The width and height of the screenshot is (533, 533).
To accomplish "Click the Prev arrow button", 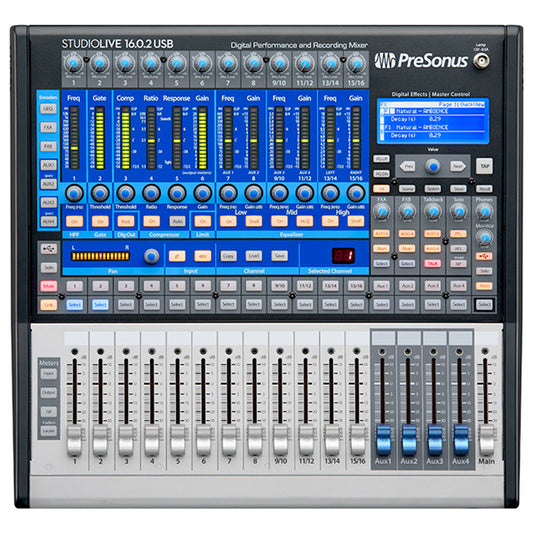I will pyautogui.click(x=408, y=167).
